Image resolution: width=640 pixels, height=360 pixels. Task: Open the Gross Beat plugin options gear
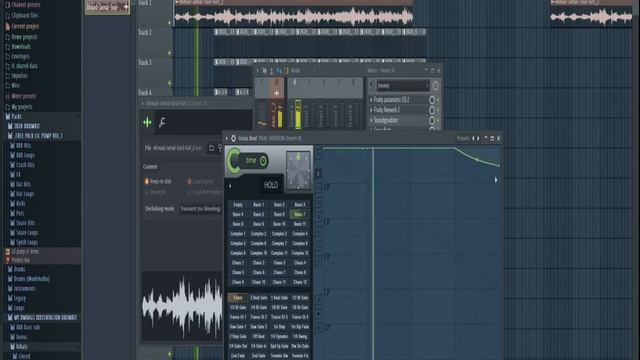pyautogui.click(x=233, y=138)
